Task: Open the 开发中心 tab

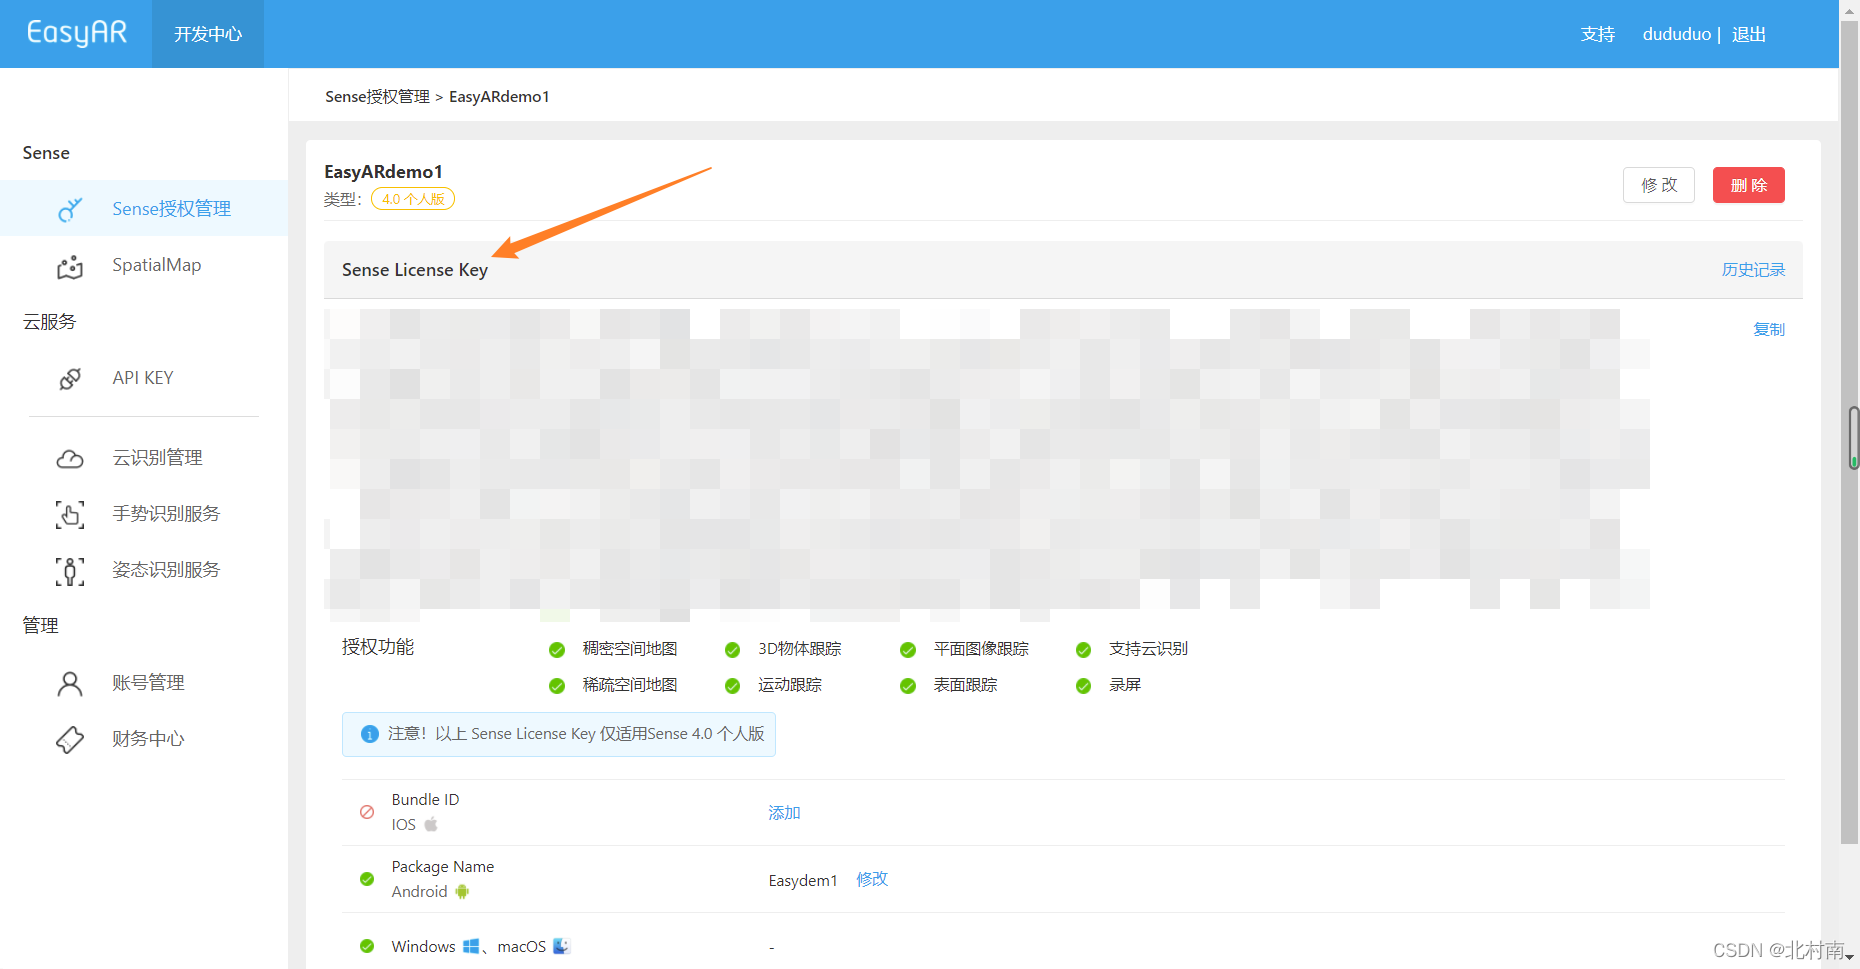Action: [208, 34]
